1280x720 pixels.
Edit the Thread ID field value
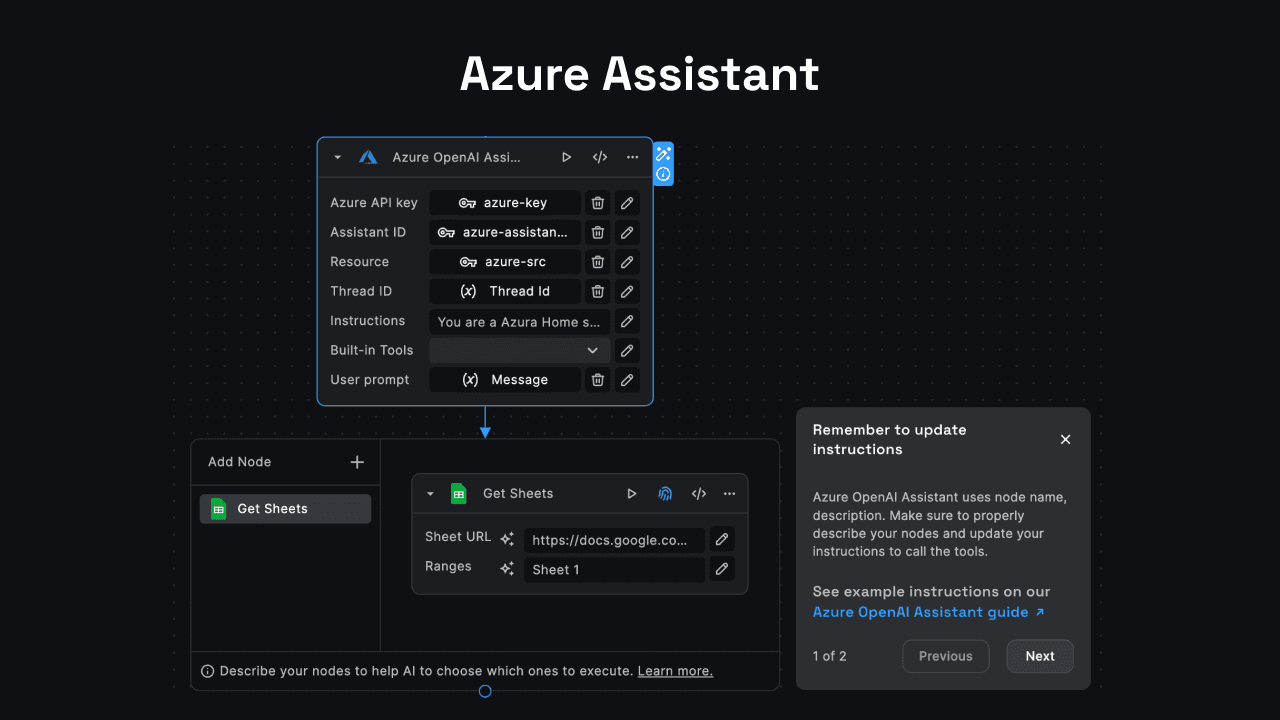pyautogui.click(x=627, y=291)
